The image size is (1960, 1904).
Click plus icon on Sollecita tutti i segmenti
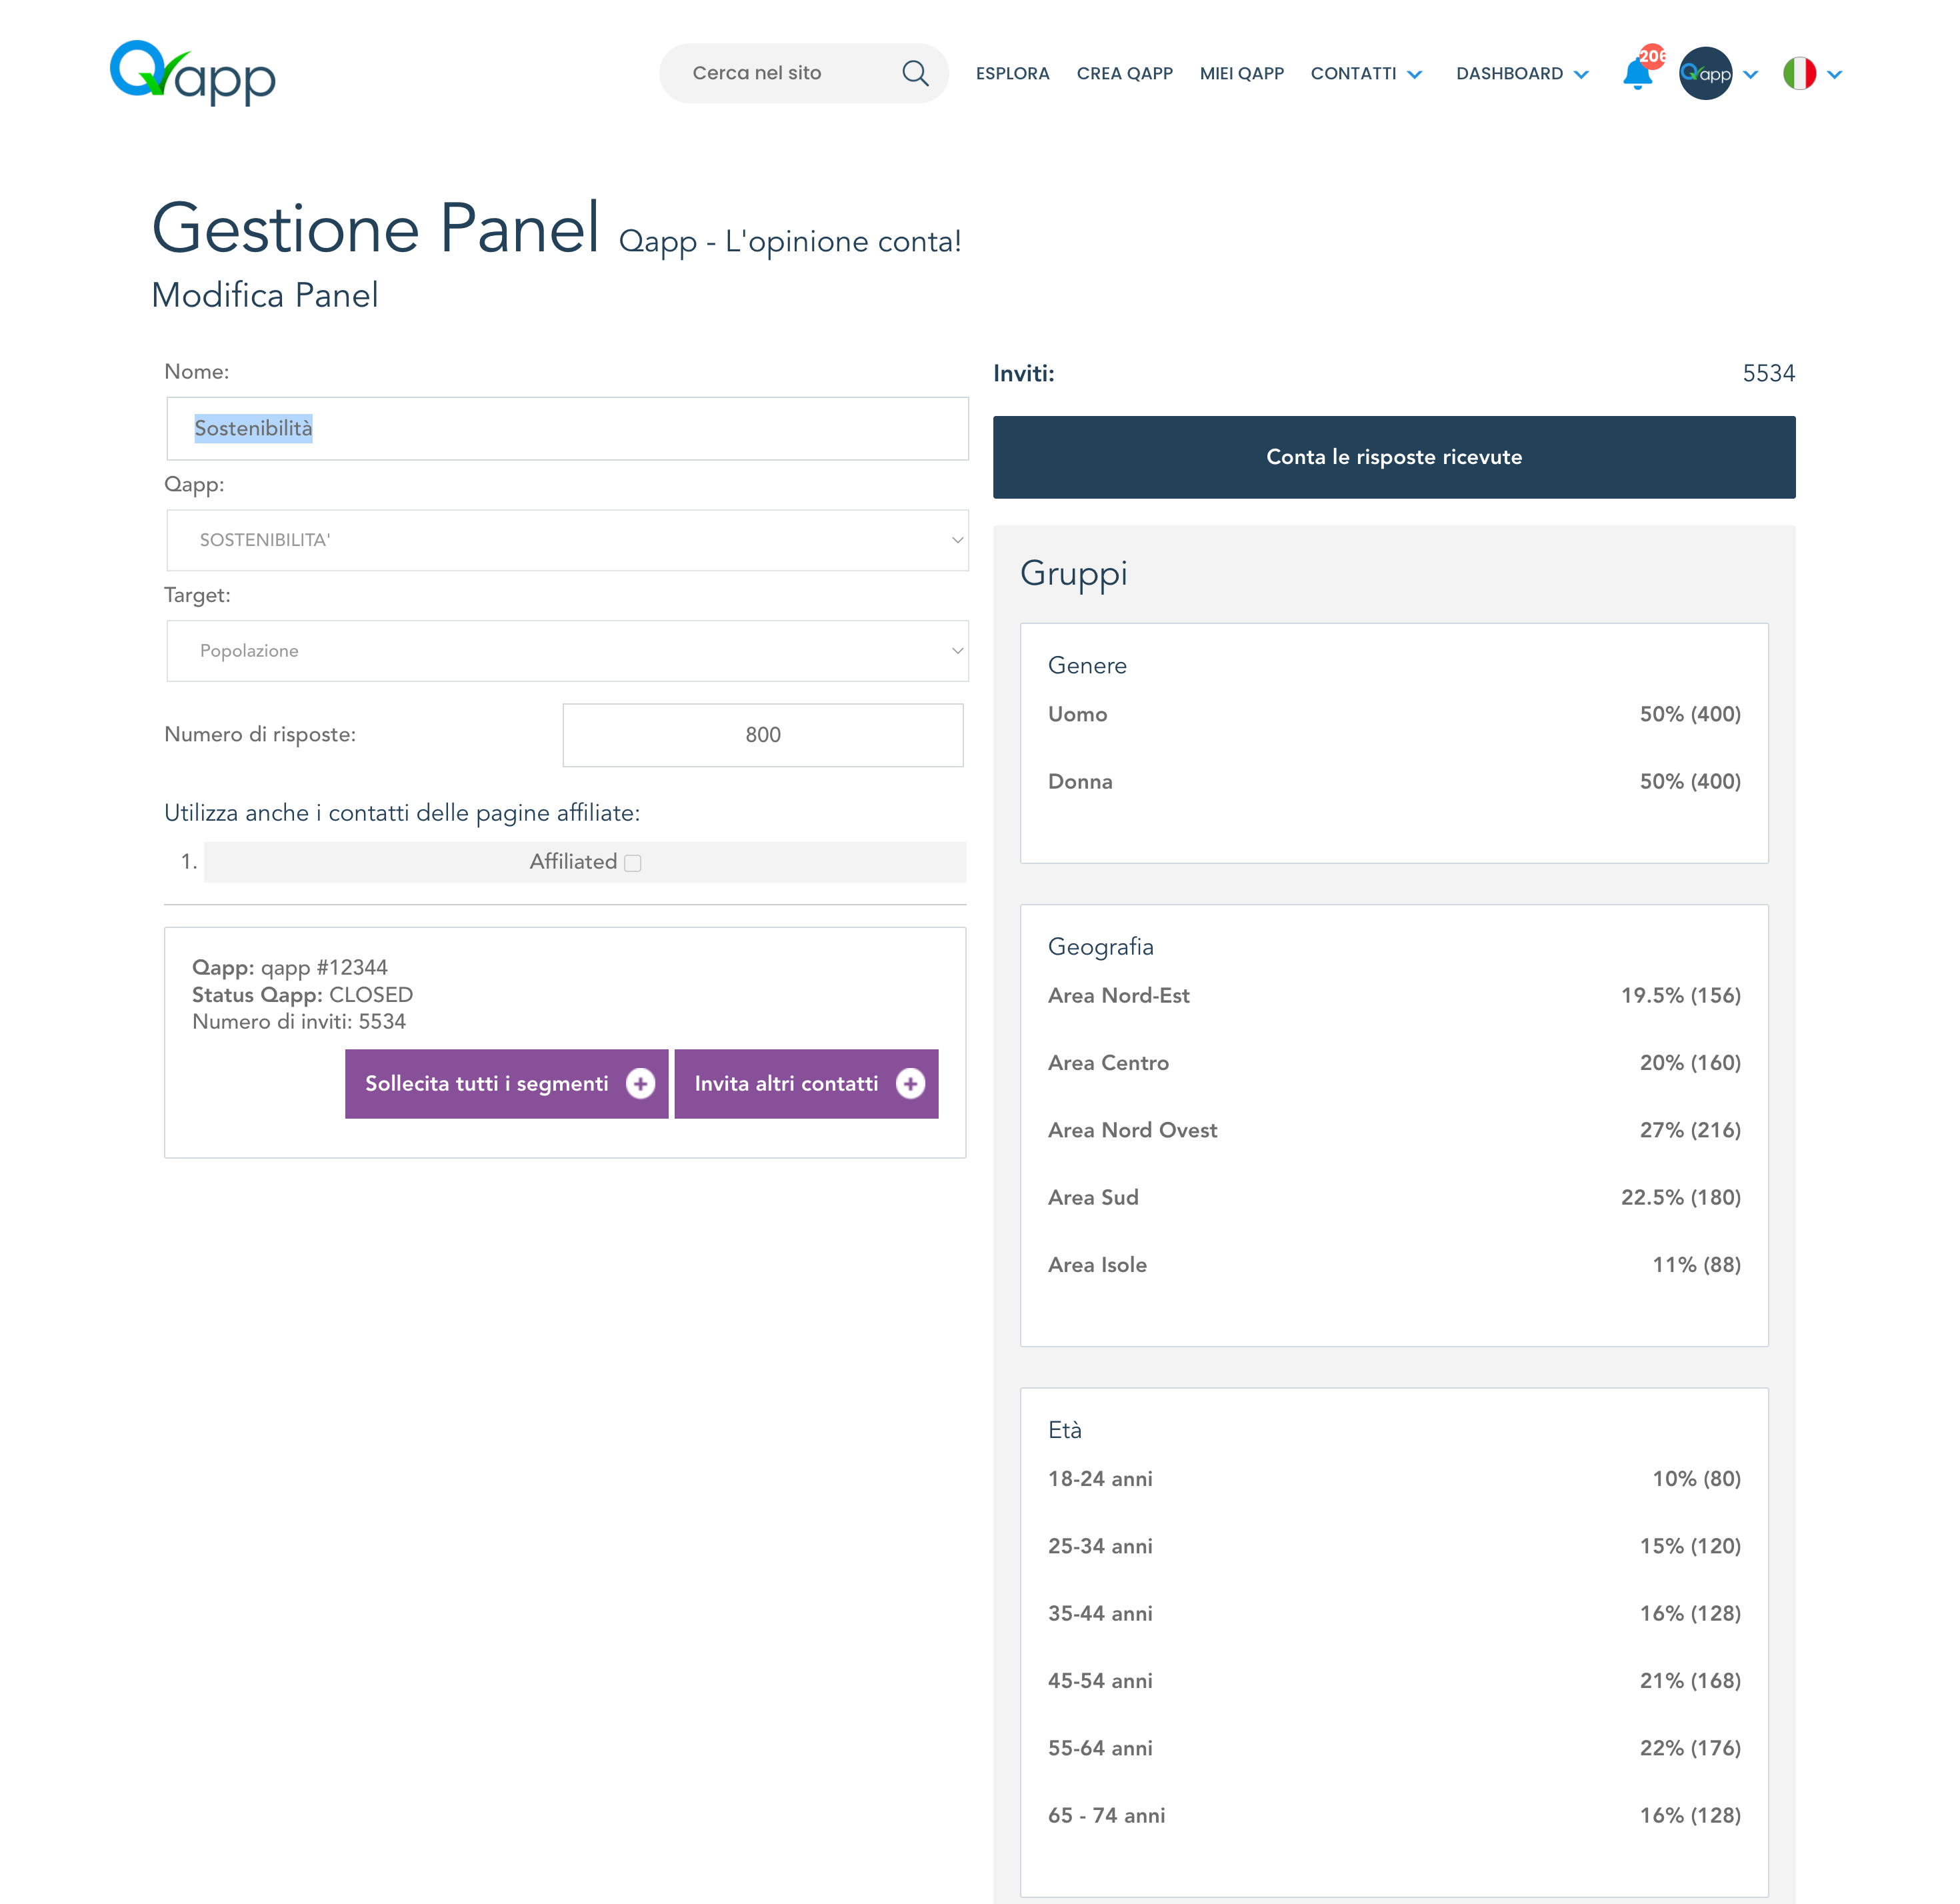click(640, 1084)
